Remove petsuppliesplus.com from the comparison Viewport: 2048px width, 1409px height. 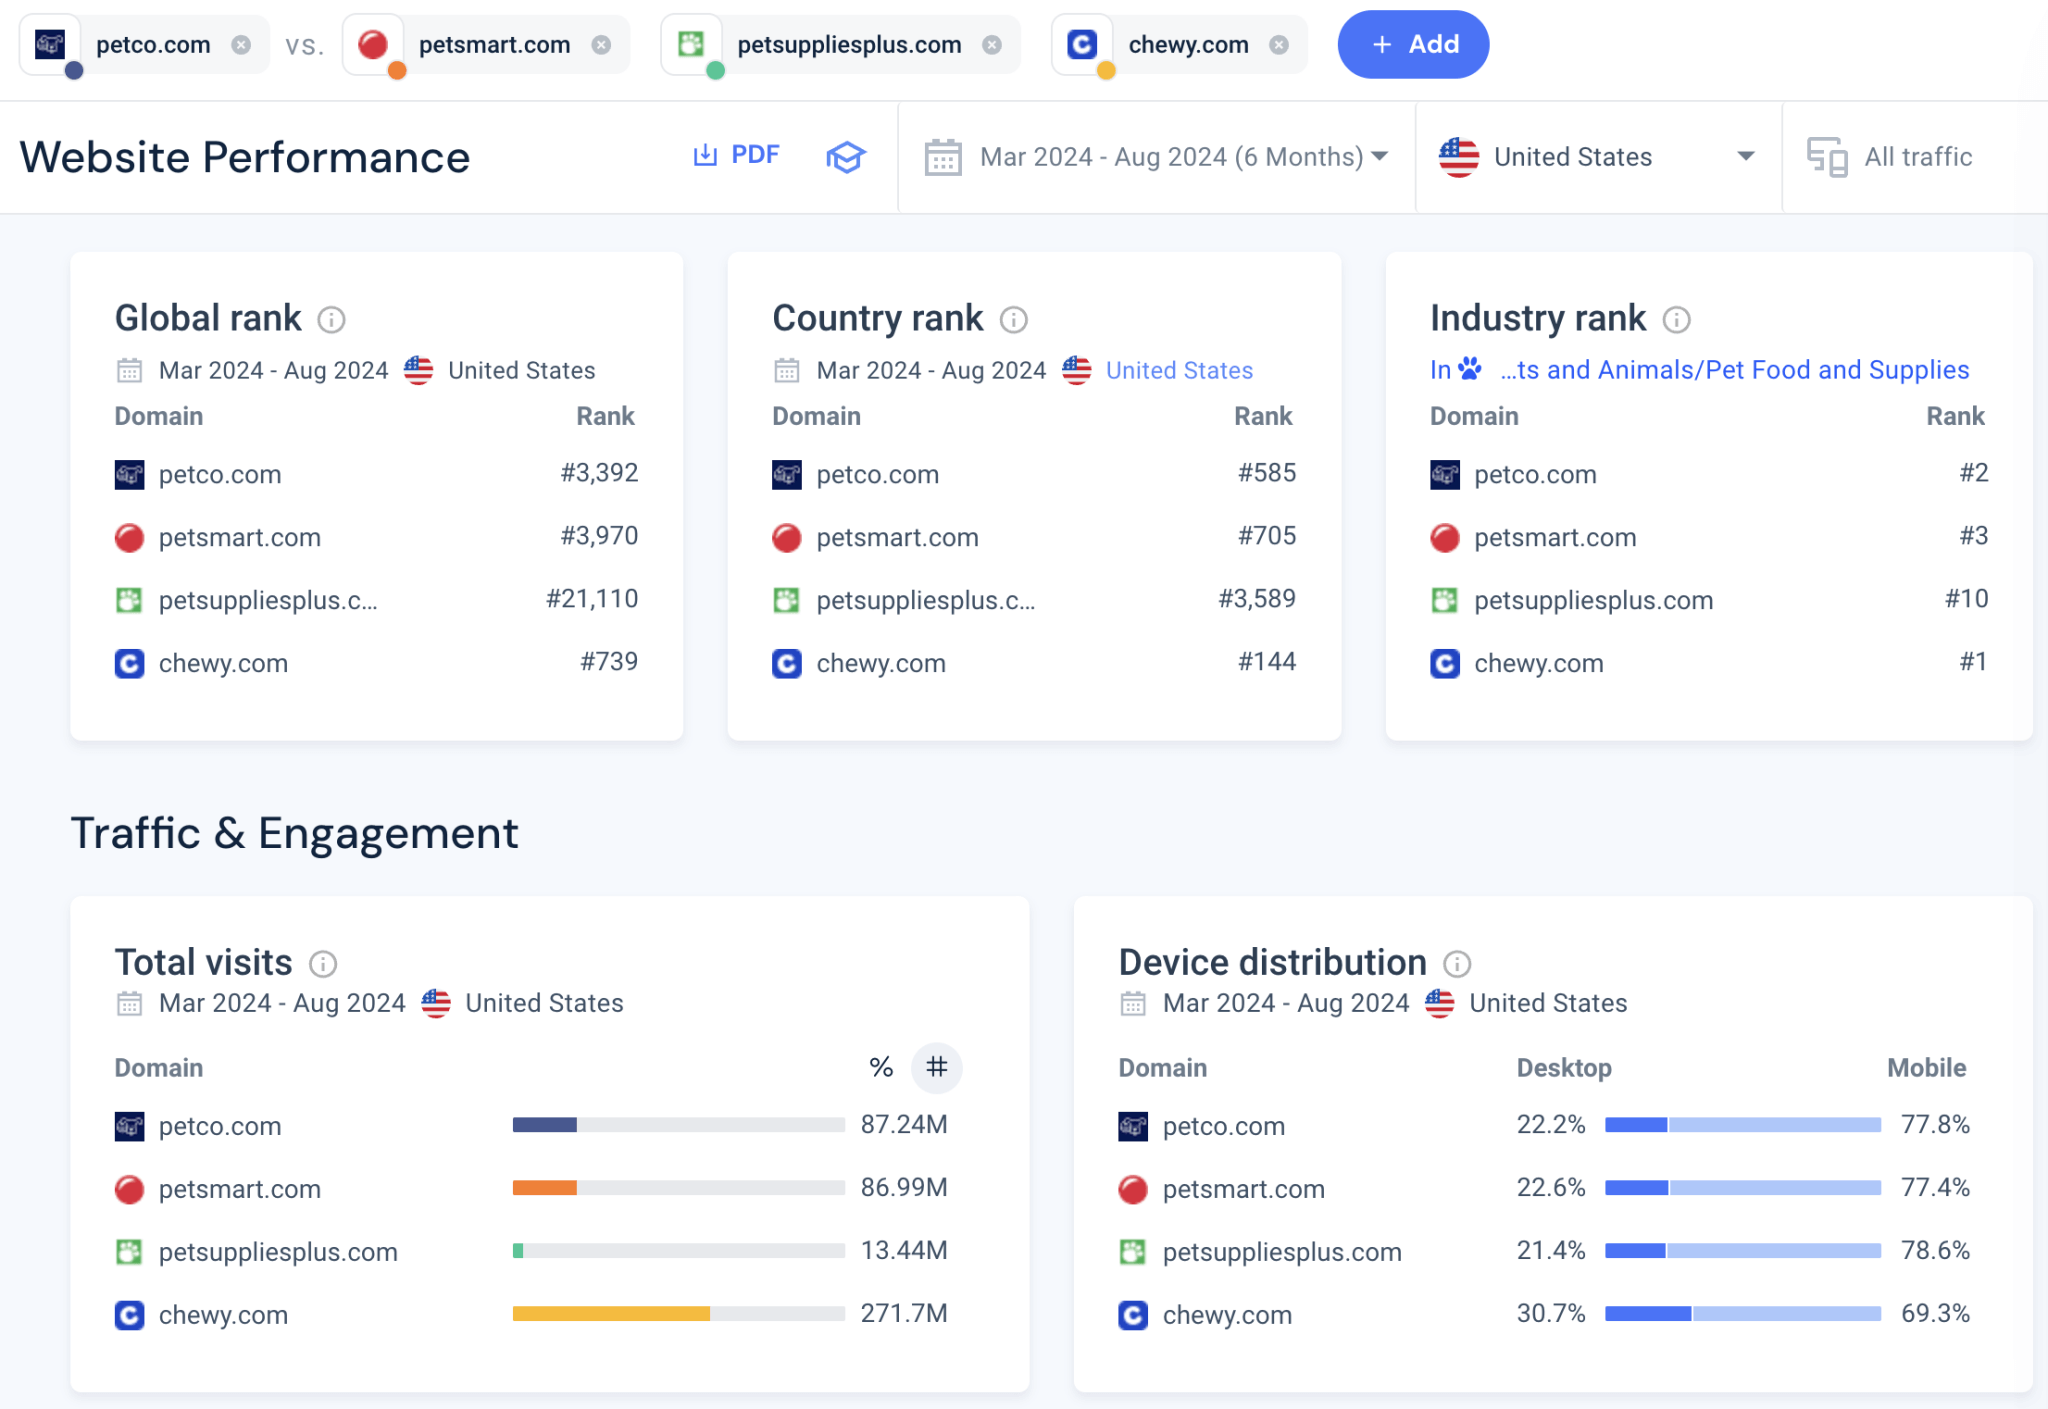(x=992, y=45)
